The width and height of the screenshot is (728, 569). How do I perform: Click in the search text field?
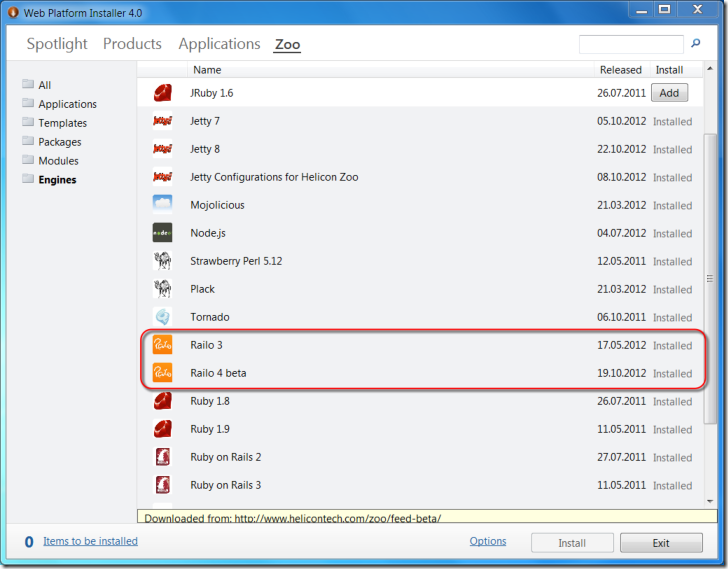pyautogui.click(x=630, y=44)
